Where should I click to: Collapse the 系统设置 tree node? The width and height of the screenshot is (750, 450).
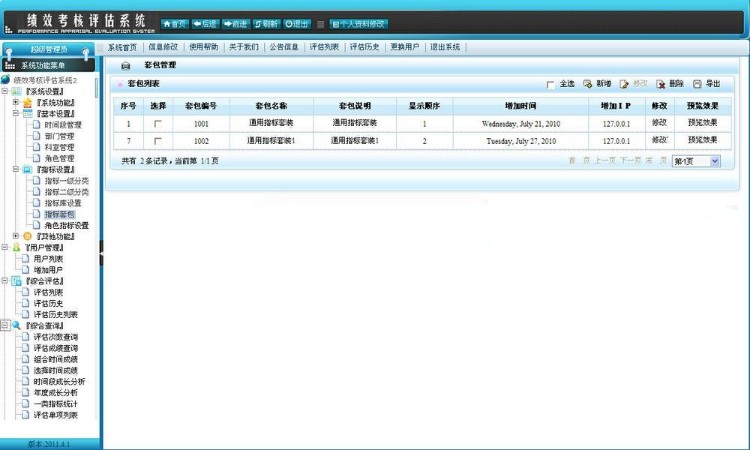click(x=5, y=91)
